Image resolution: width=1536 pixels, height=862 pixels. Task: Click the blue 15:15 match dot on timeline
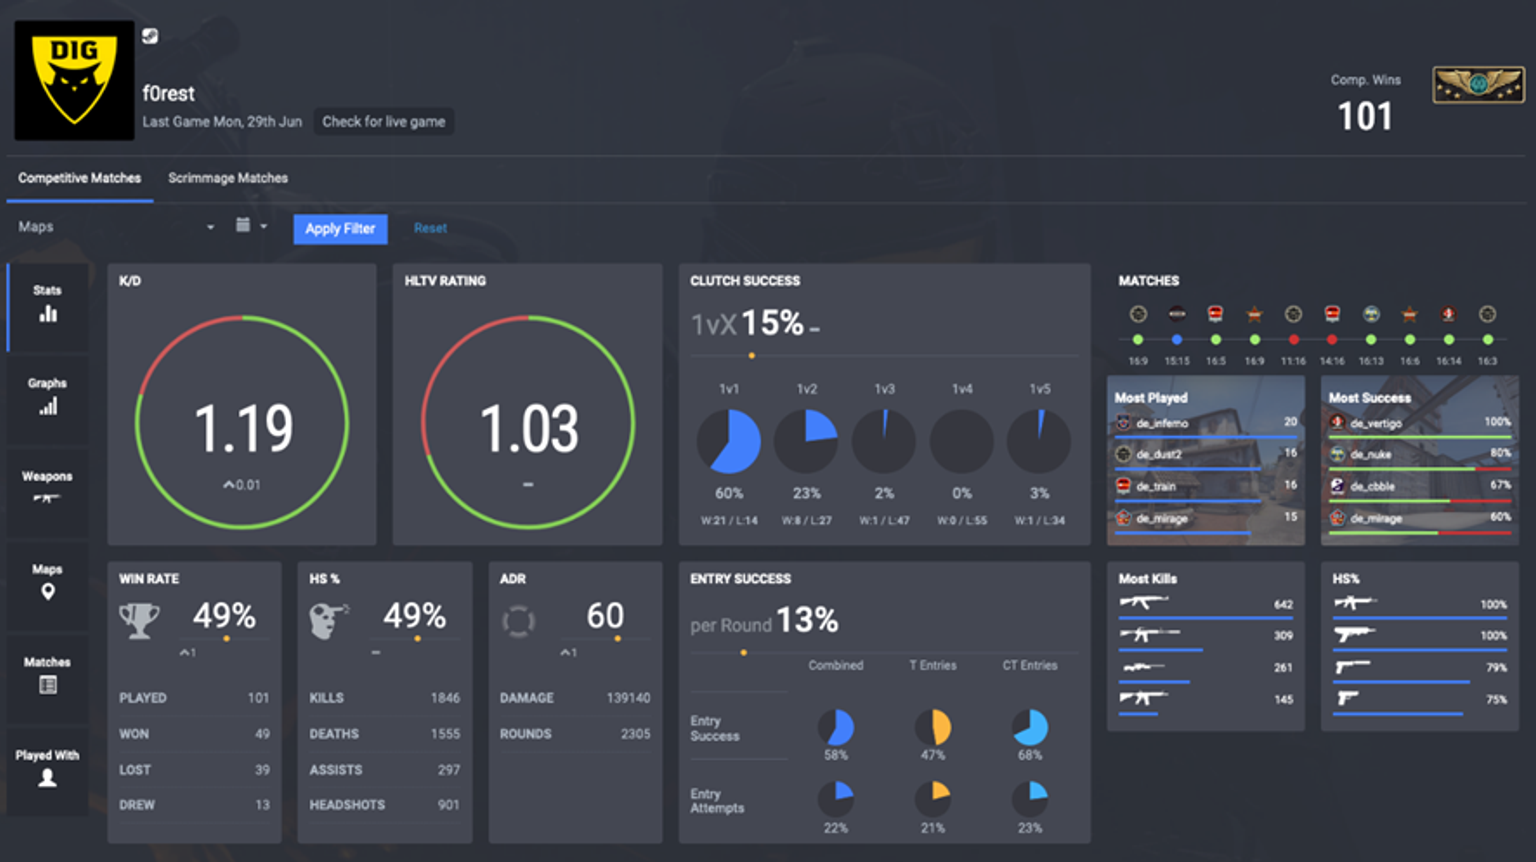(x=1176, y=340)
